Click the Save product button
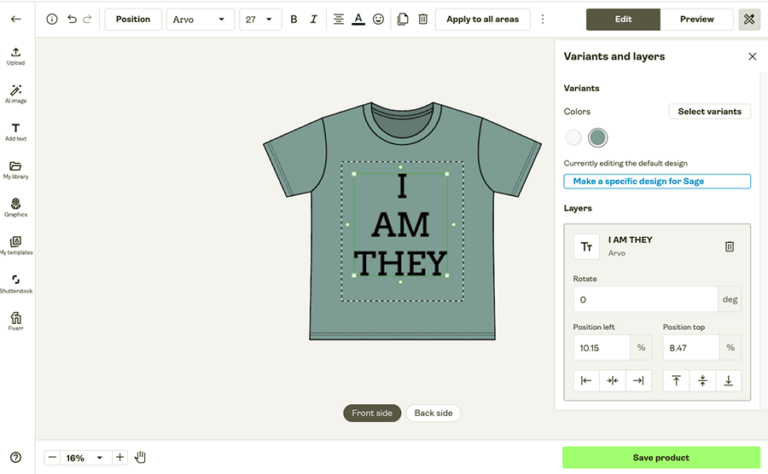 click(660, 457)
